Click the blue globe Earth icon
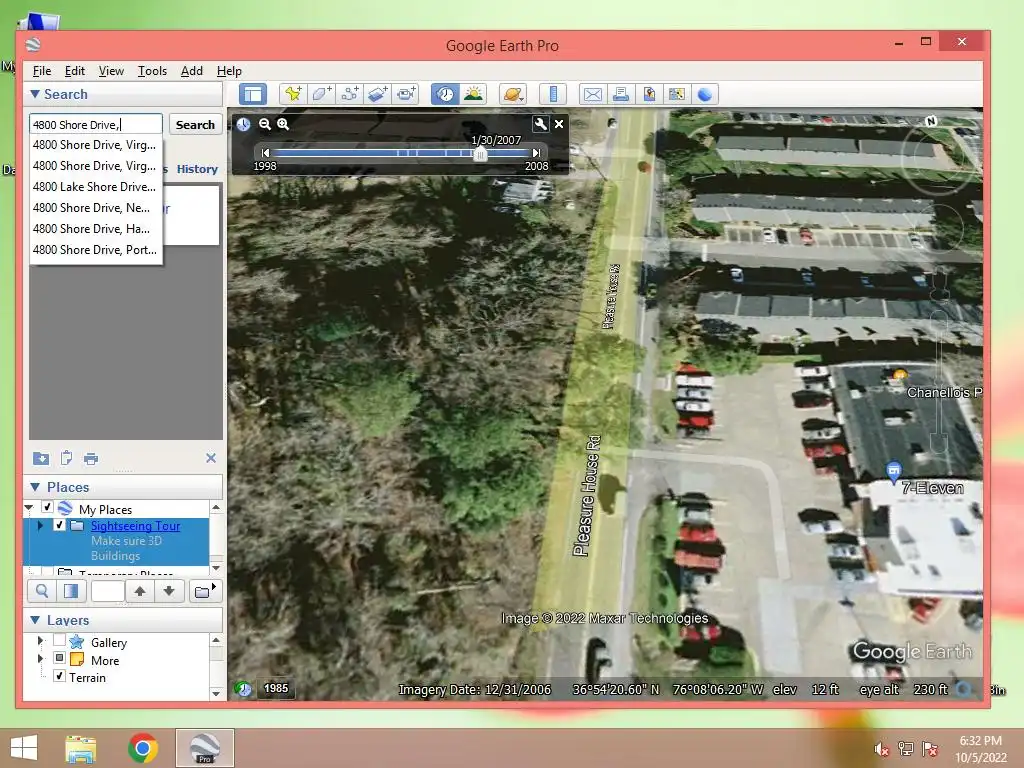Screen dimensions: 1024x768 [x=705, y=94]
